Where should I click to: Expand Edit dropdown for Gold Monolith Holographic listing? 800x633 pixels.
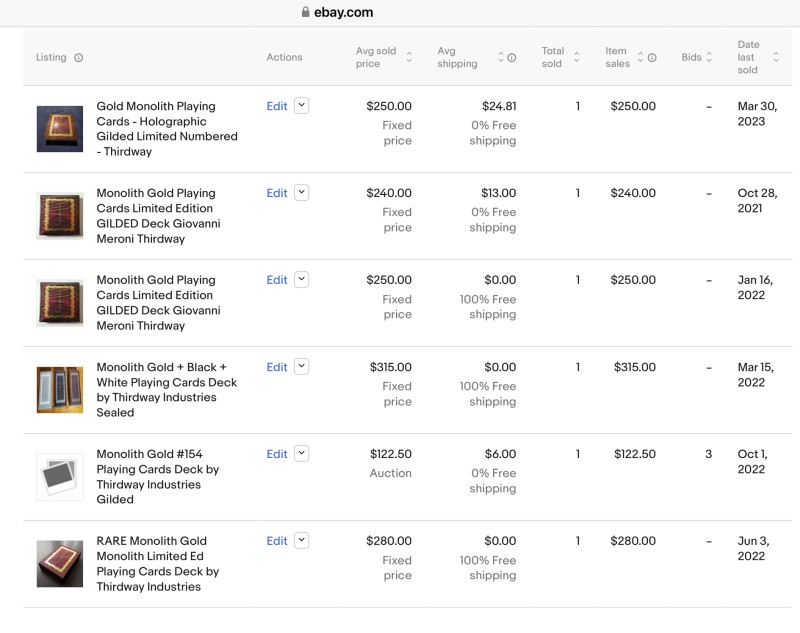pos(302,106)
